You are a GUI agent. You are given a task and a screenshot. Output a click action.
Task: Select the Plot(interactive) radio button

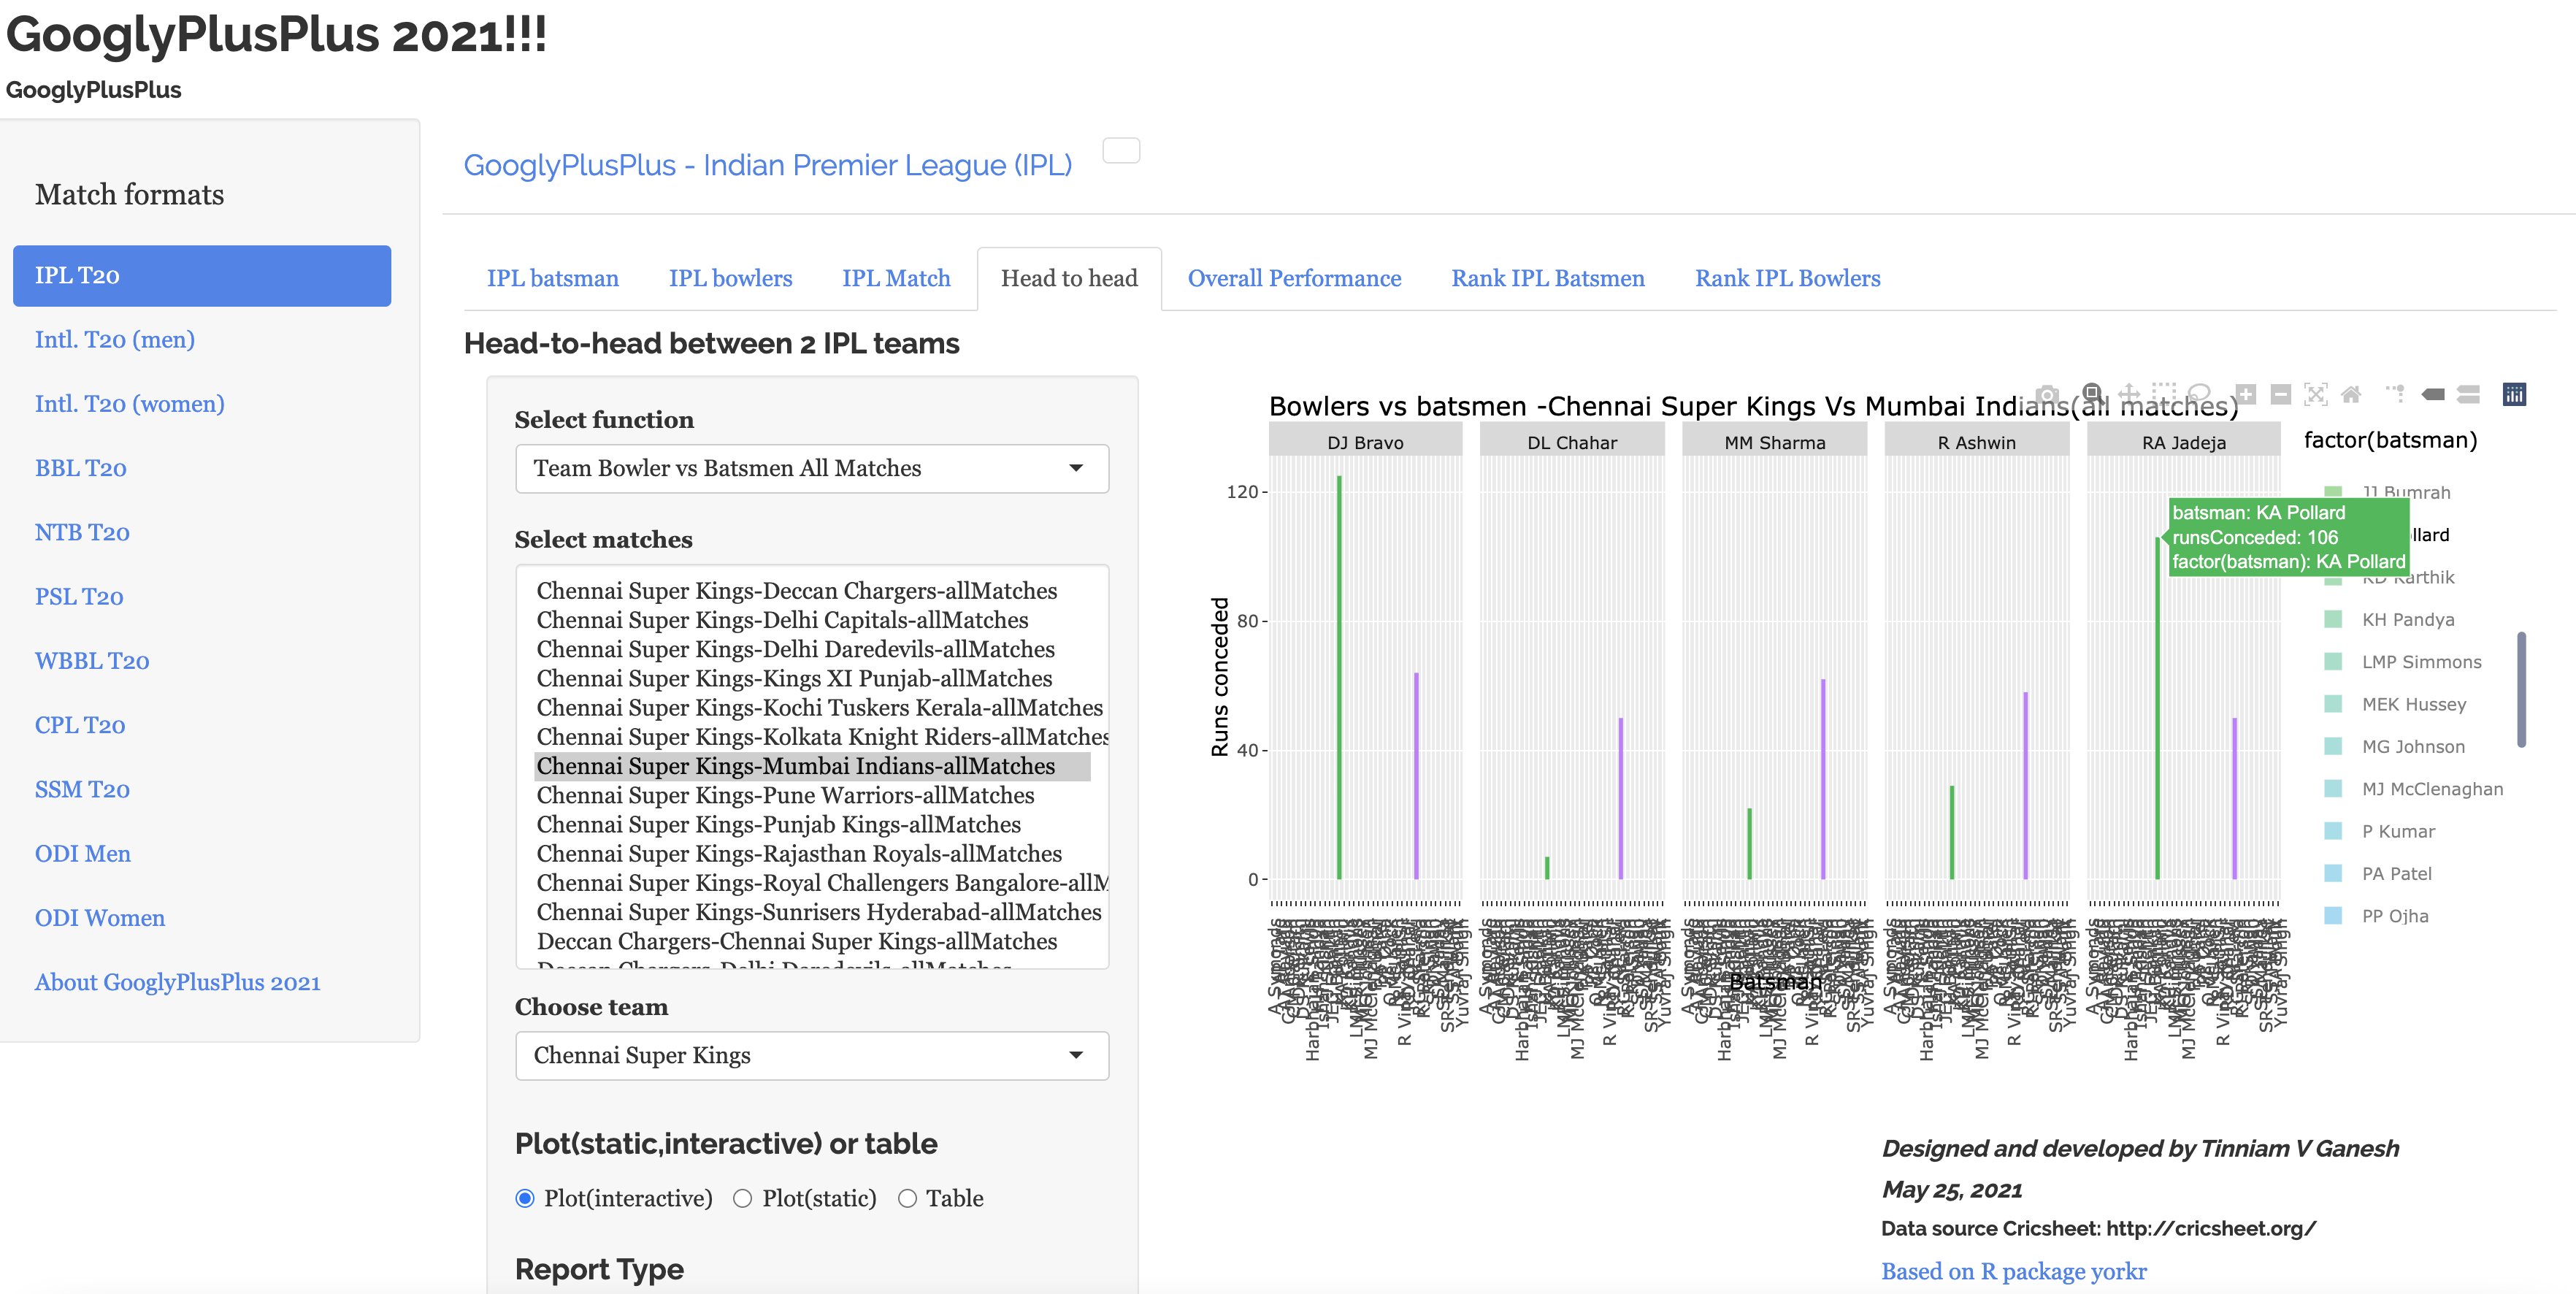point(525,1198)
